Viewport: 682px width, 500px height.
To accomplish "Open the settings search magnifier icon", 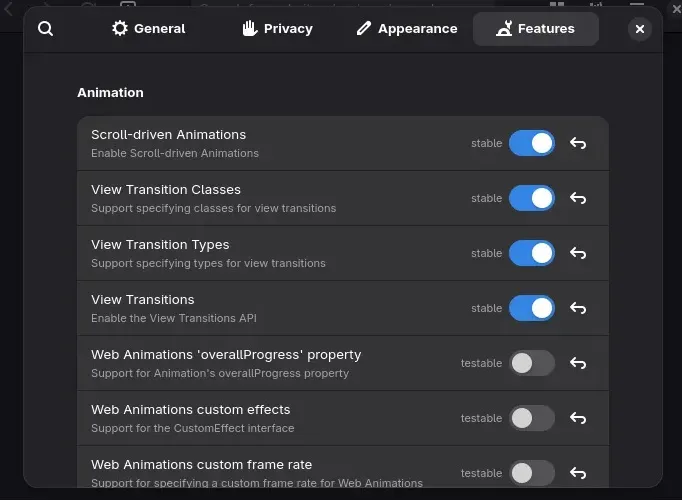I will click(45, 29).
